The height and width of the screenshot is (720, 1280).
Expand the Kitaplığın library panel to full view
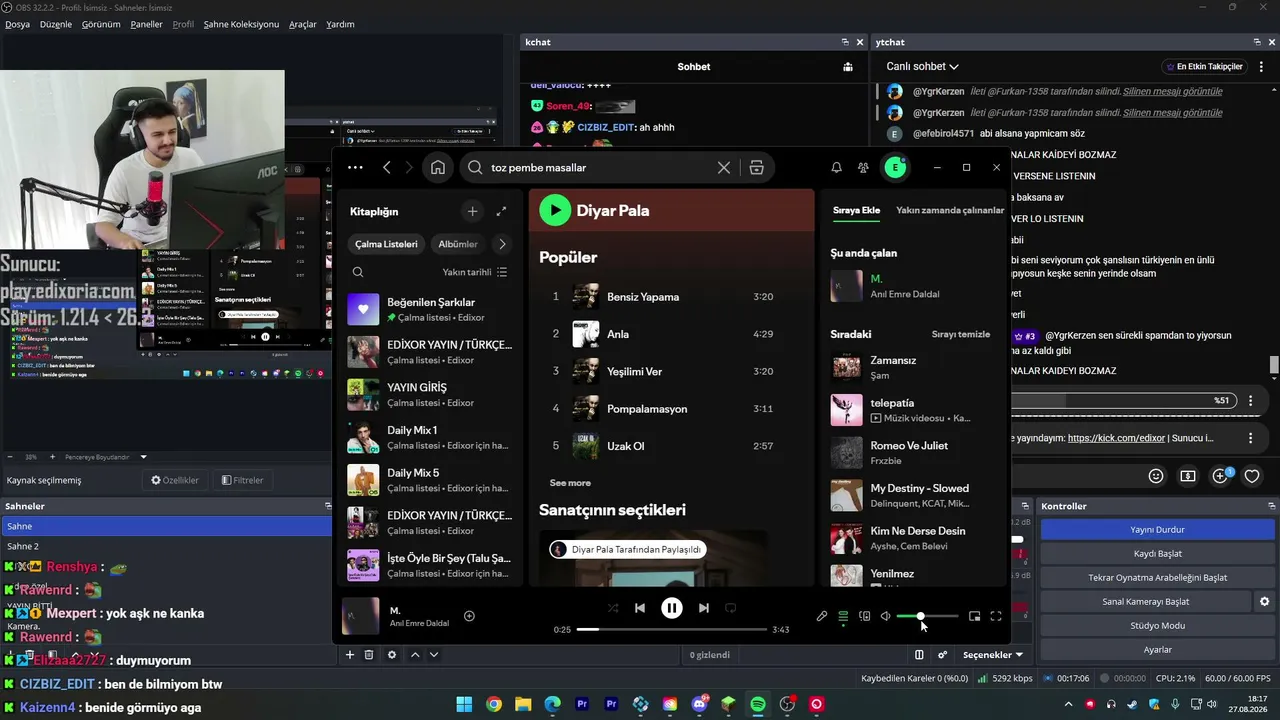tap(501, 211)
